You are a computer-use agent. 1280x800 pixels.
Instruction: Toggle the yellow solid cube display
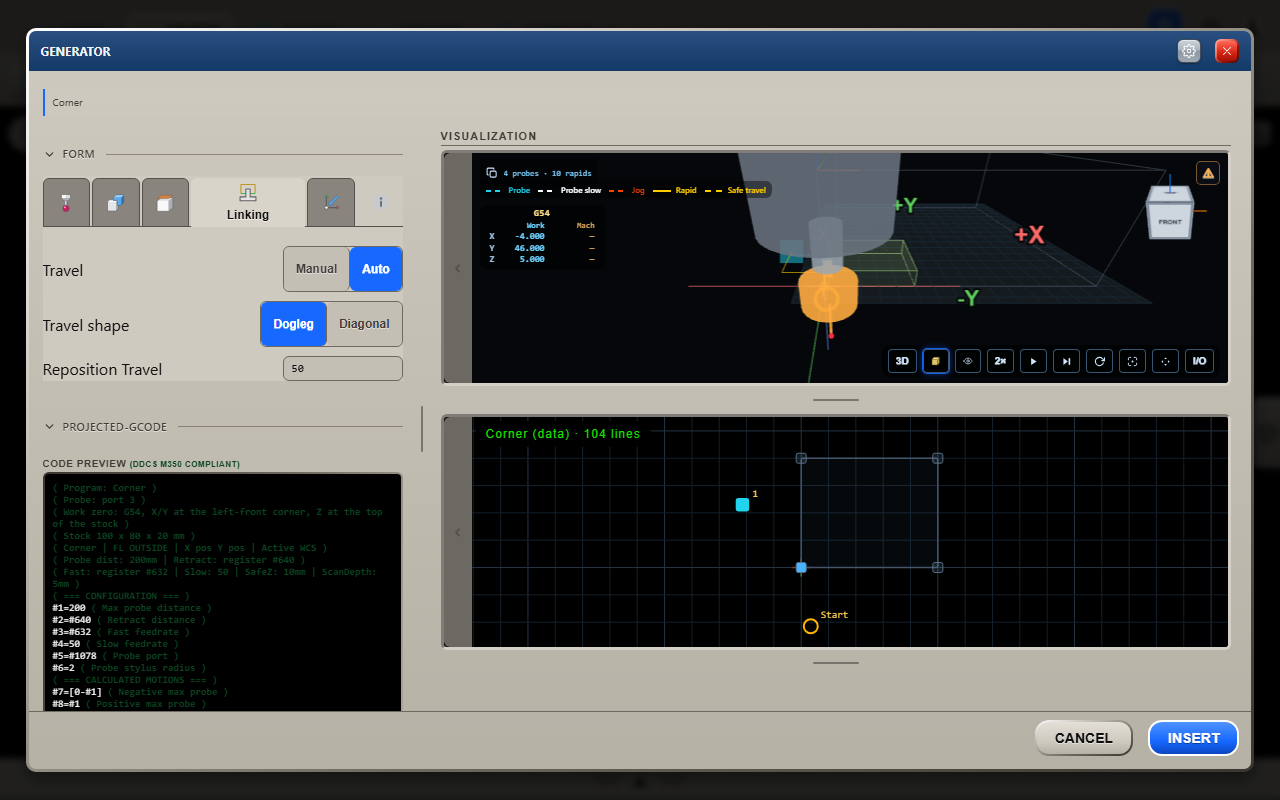pyautogui.click(x=935, y=361)
